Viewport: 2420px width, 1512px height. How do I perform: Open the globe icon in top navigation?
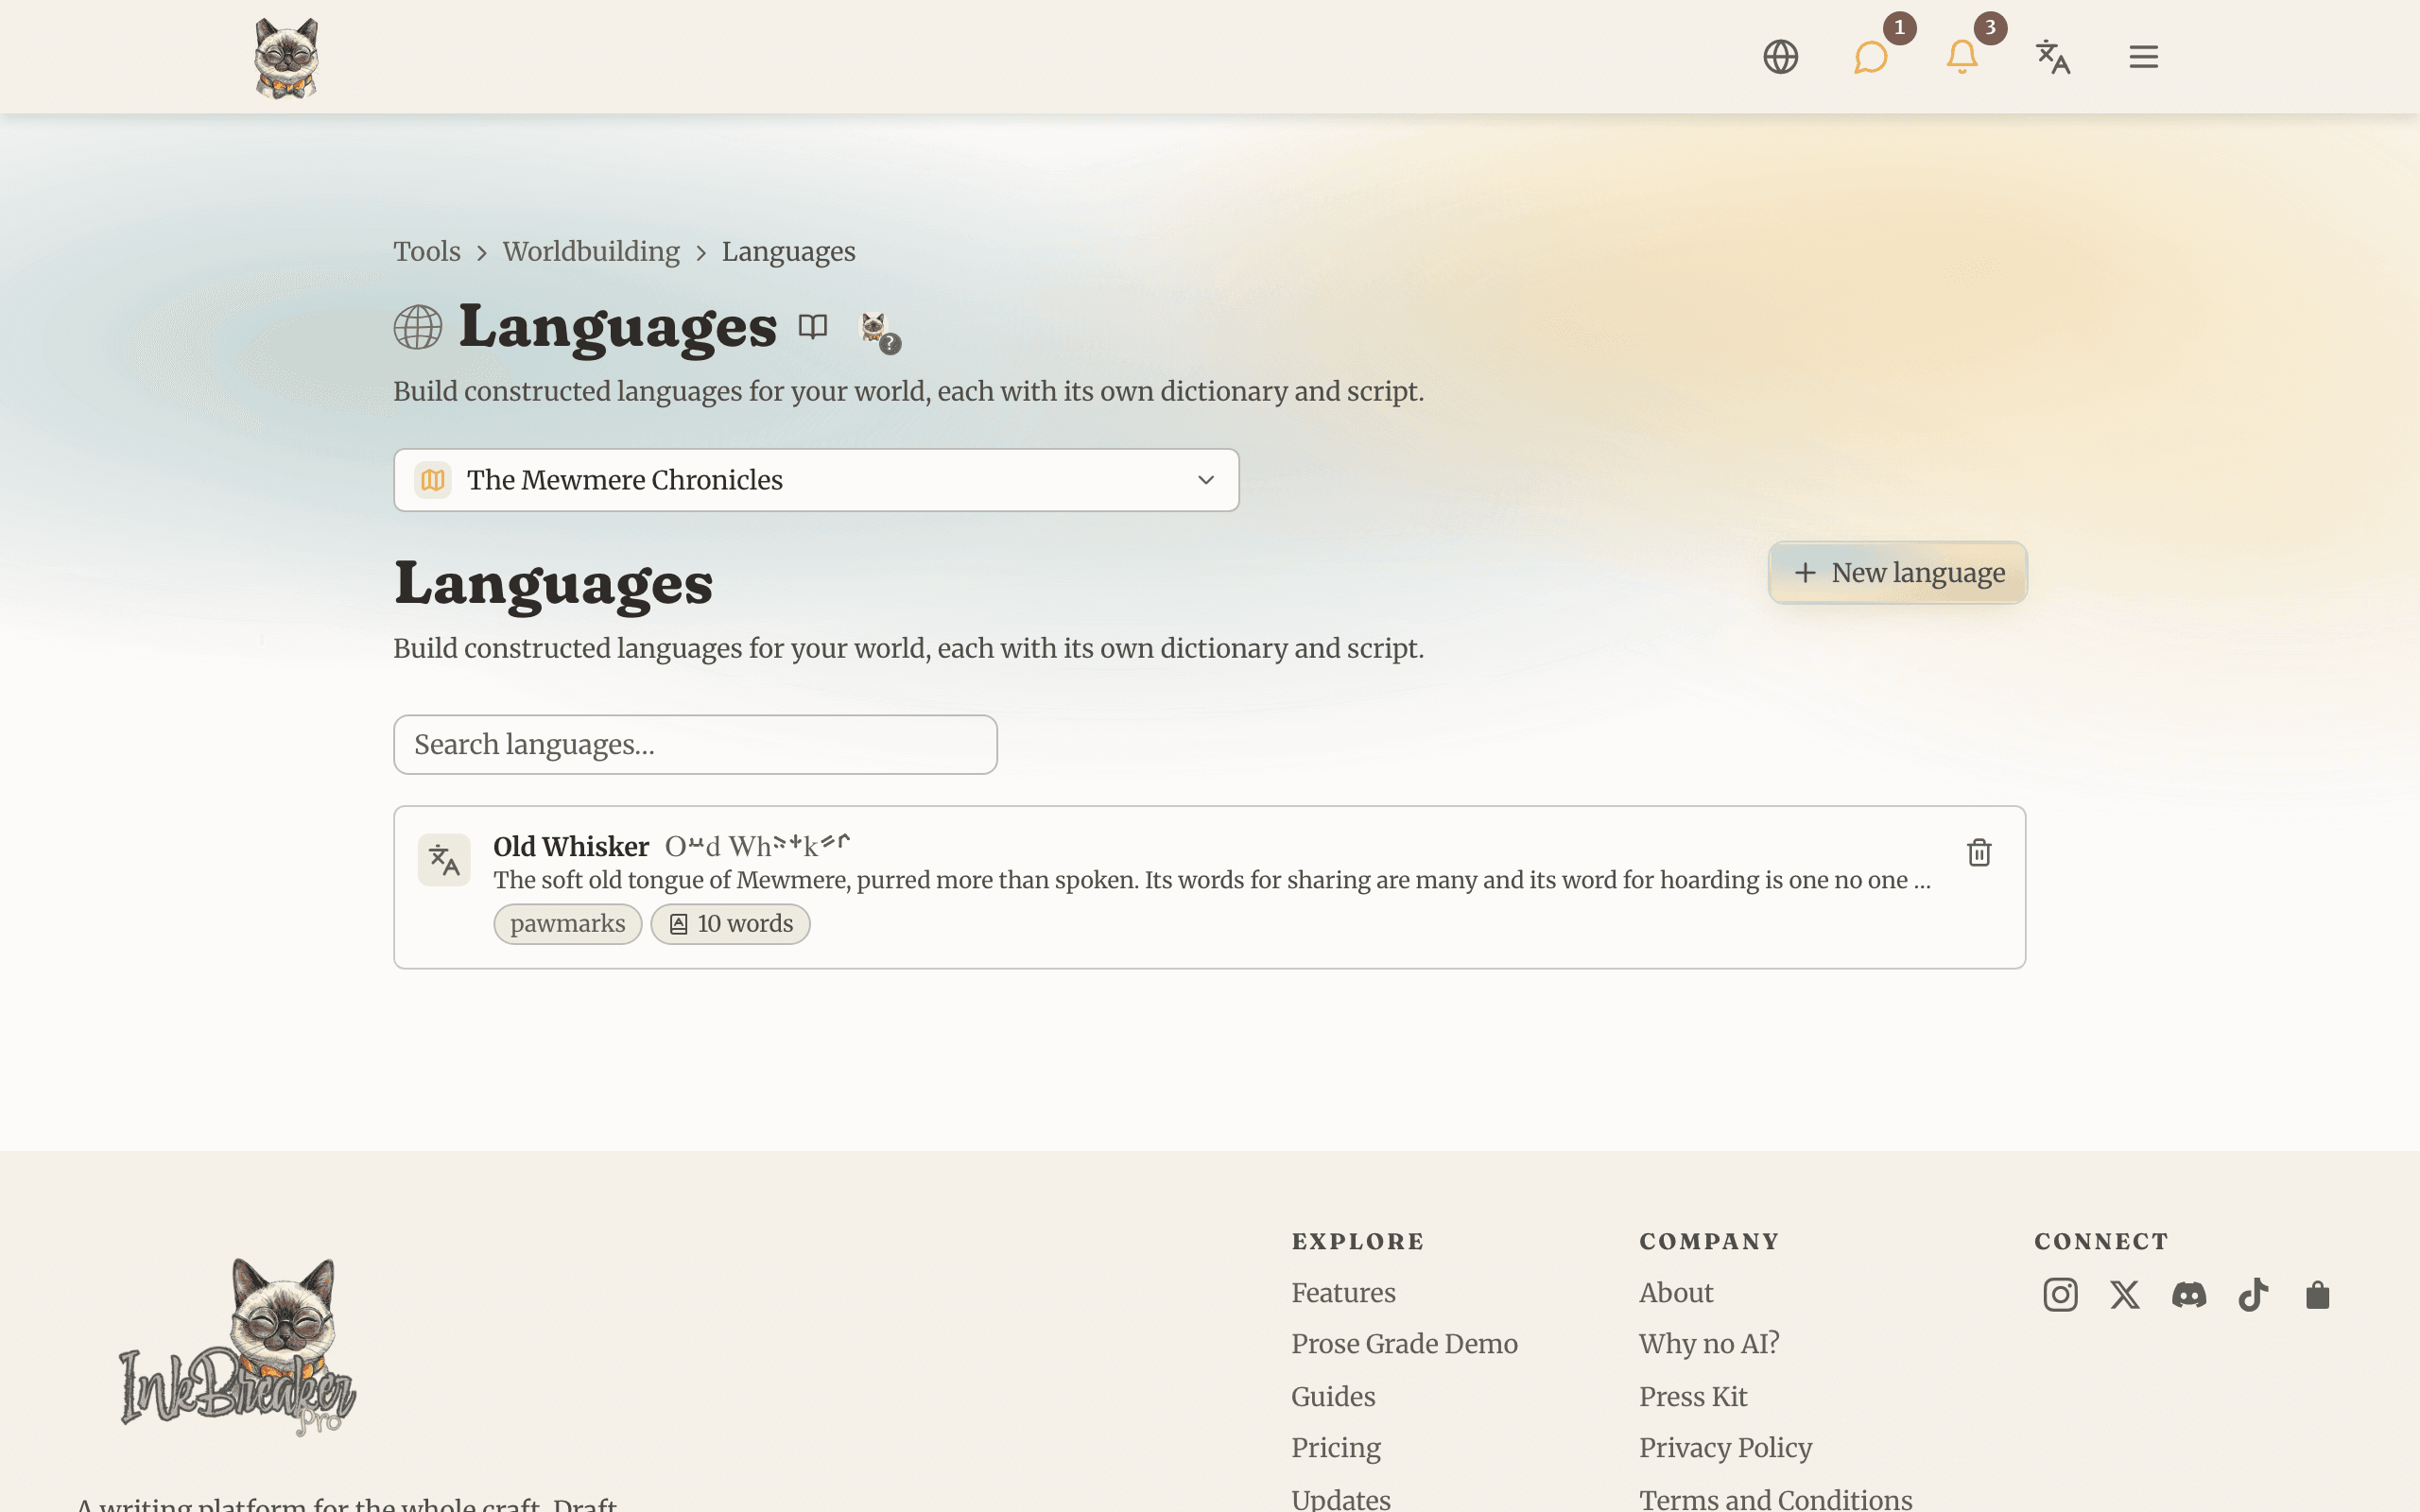tap(1780, 57)
